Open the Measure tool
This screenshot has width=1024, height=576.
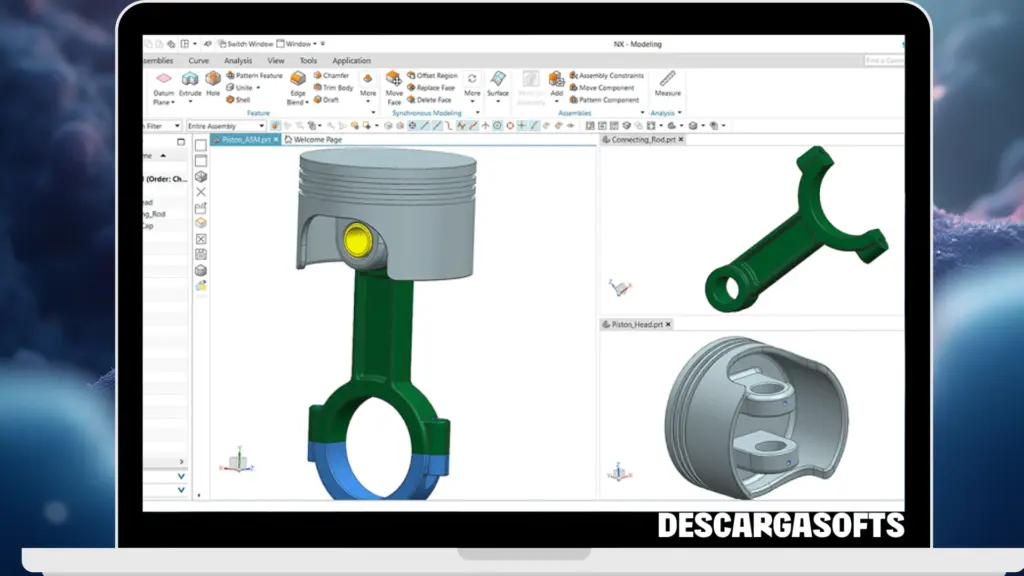tap(667, 87)
